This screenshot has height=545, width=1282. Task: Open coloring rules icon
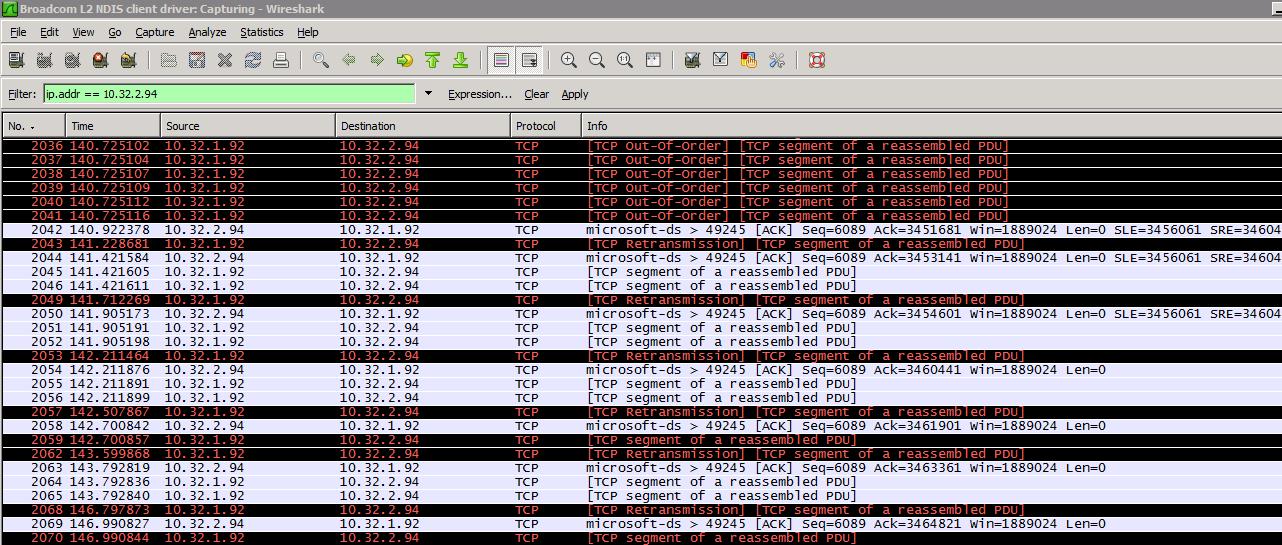point(748,60)
